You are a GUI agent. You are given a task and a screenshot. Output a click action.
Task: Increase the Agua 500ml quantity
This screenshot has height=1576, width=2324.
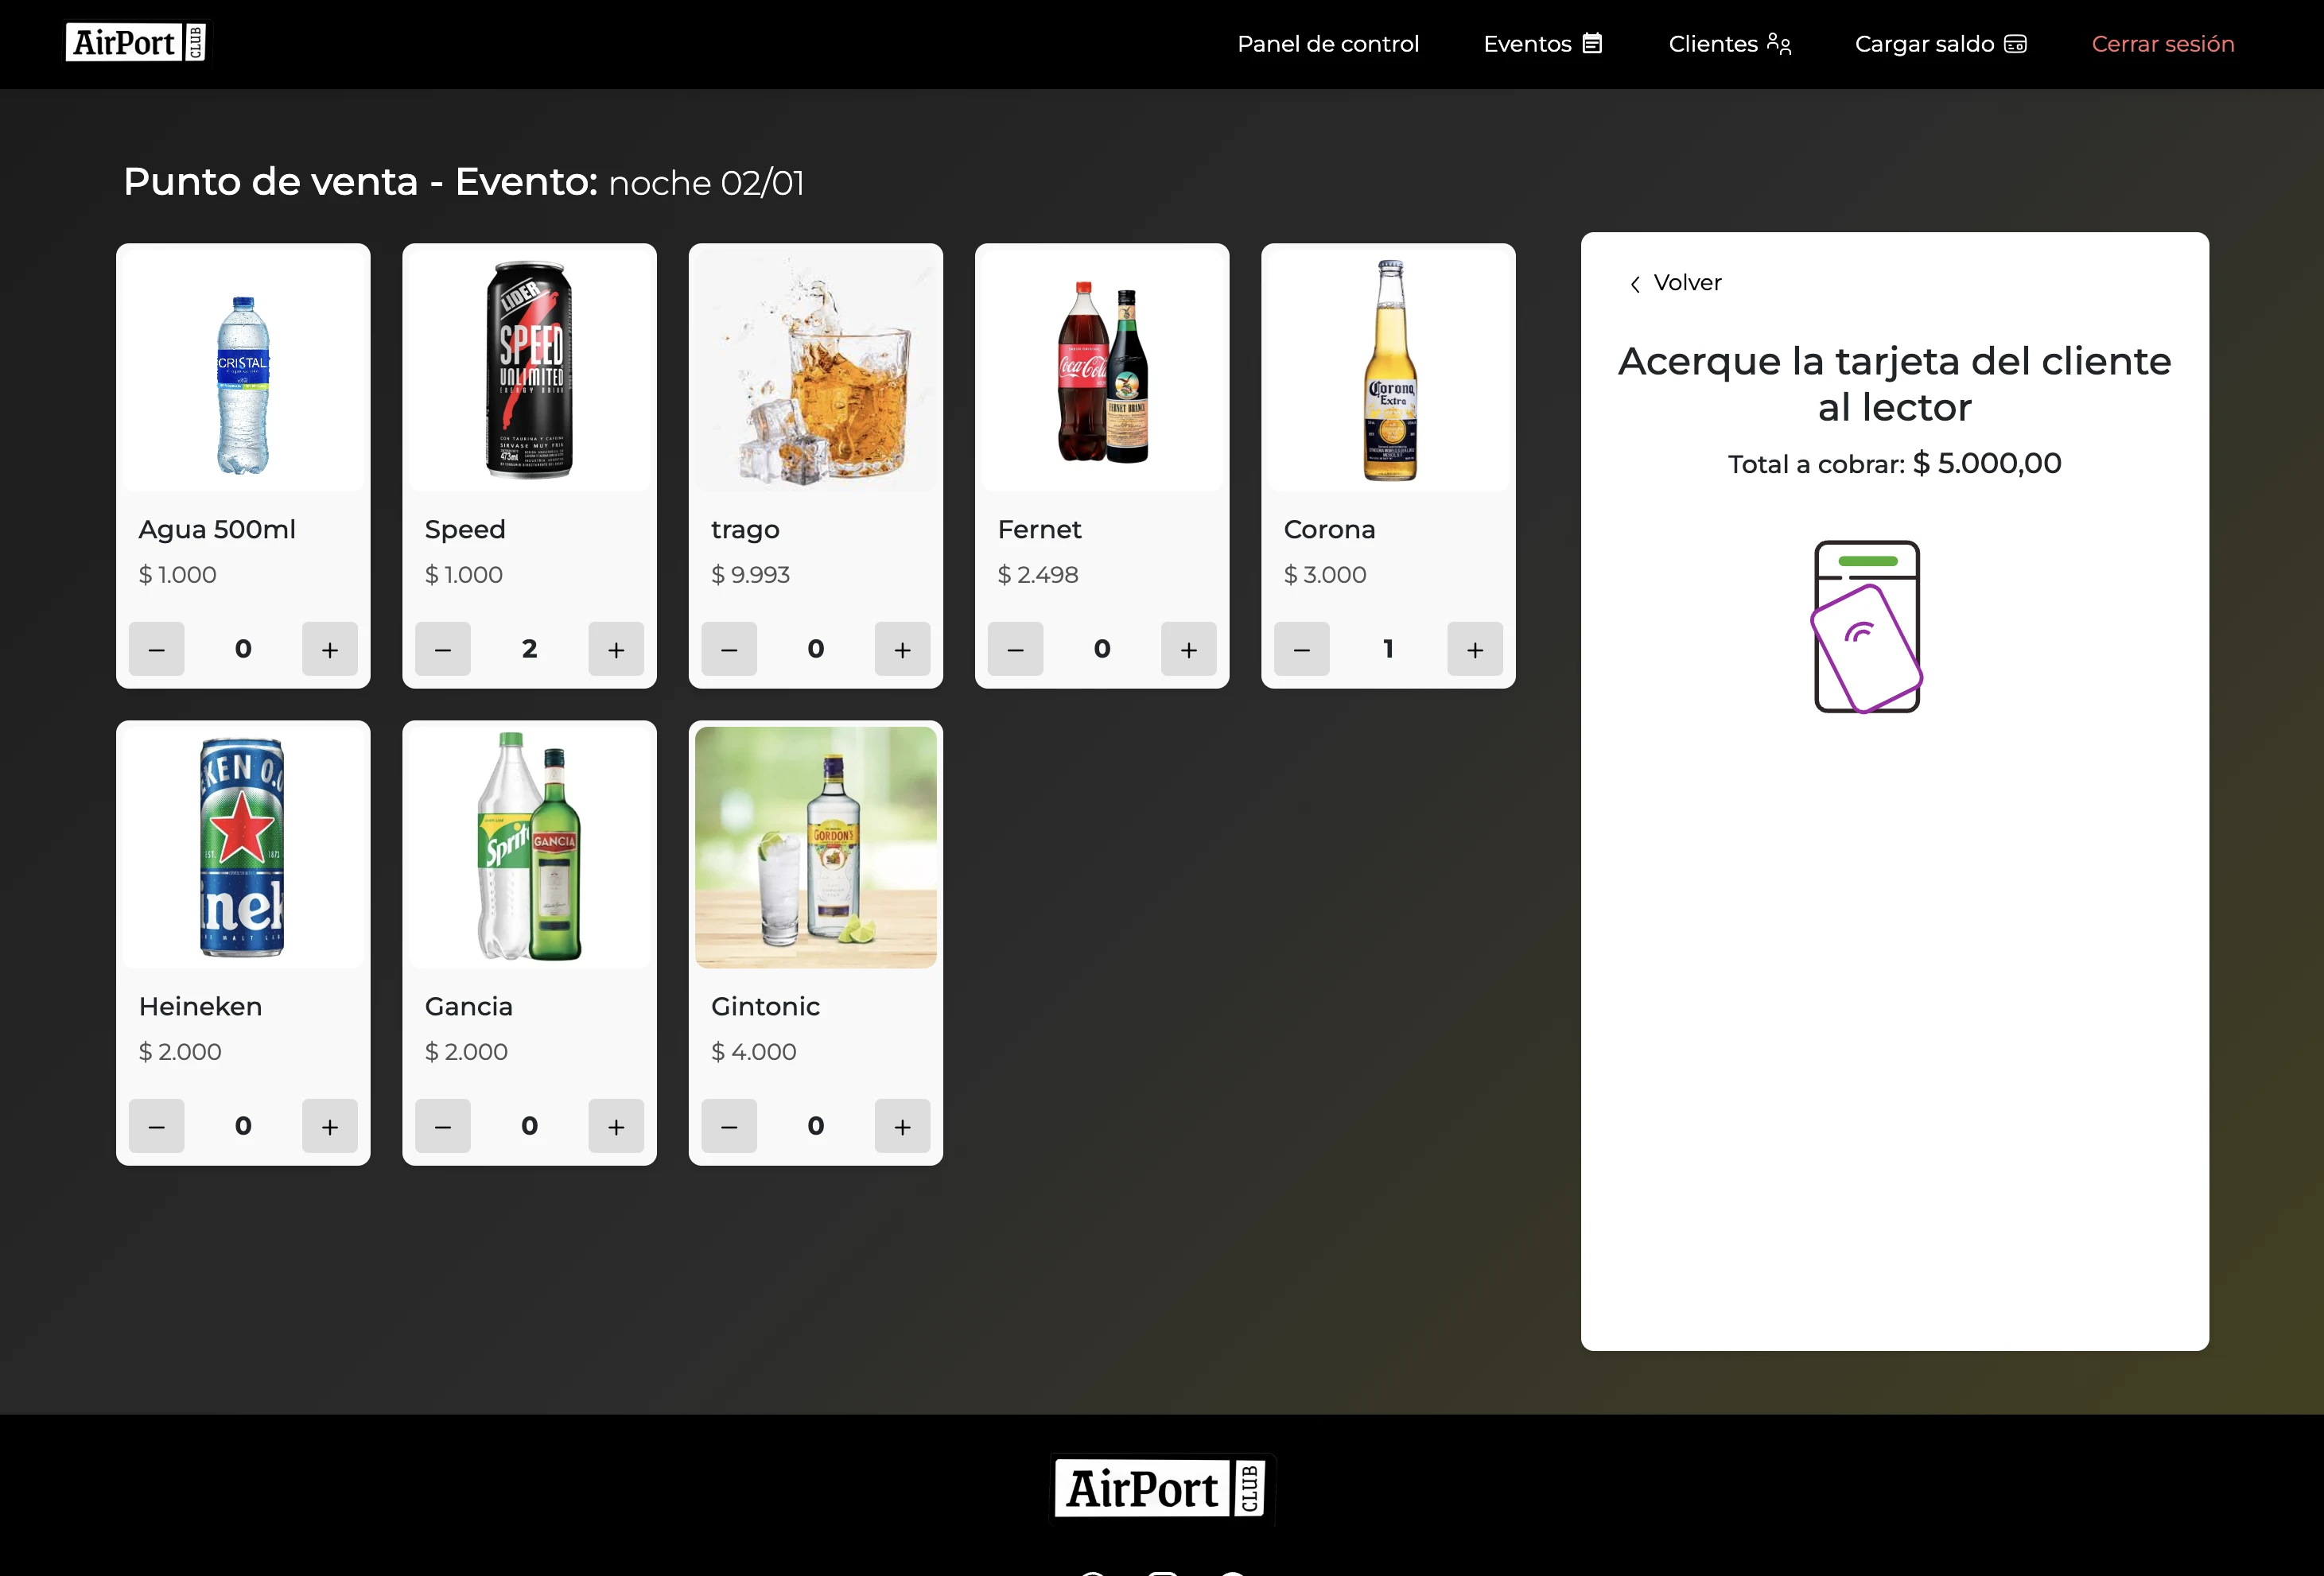tap(330, 649)
